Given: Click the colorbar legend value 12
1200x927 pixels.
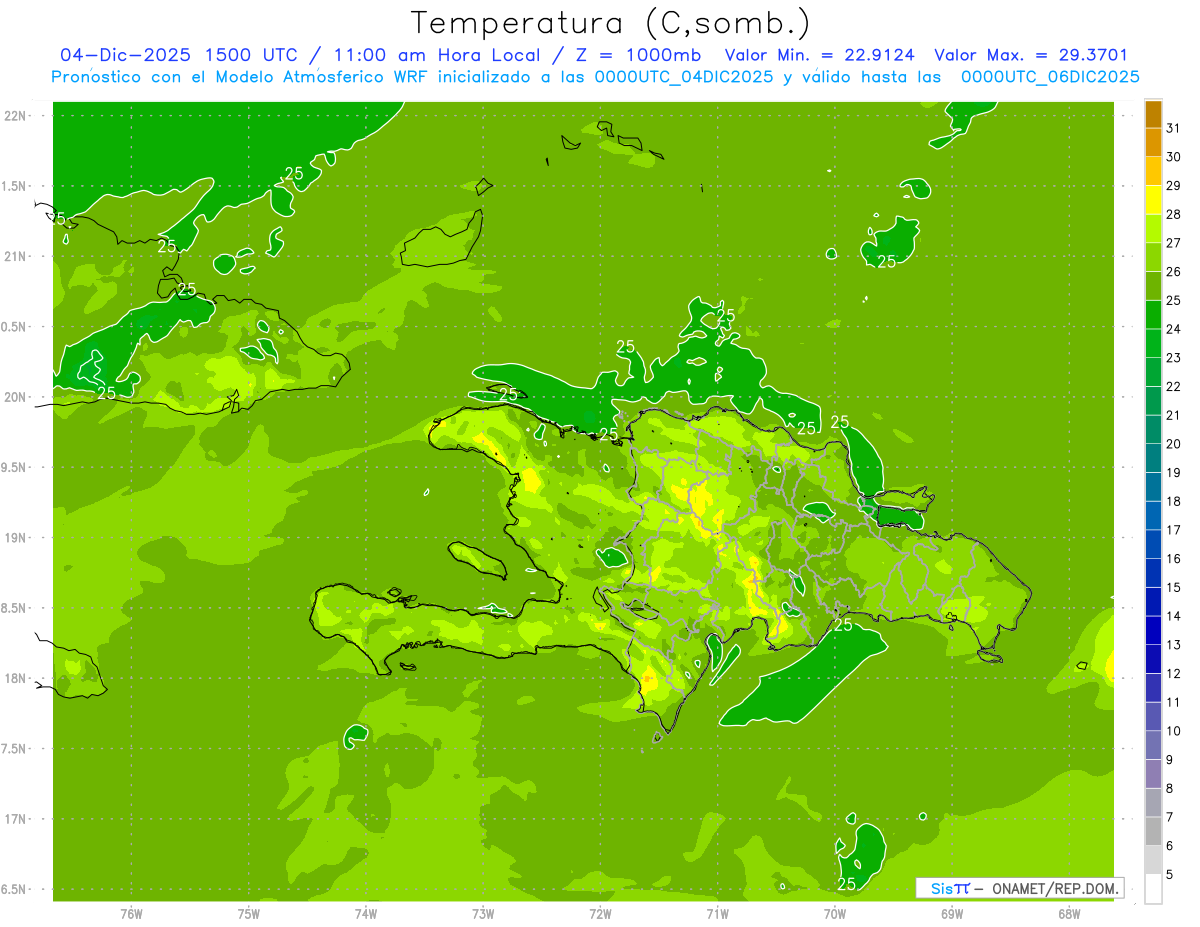Looking at the screenshot, I should click(x=1174, y=674).
